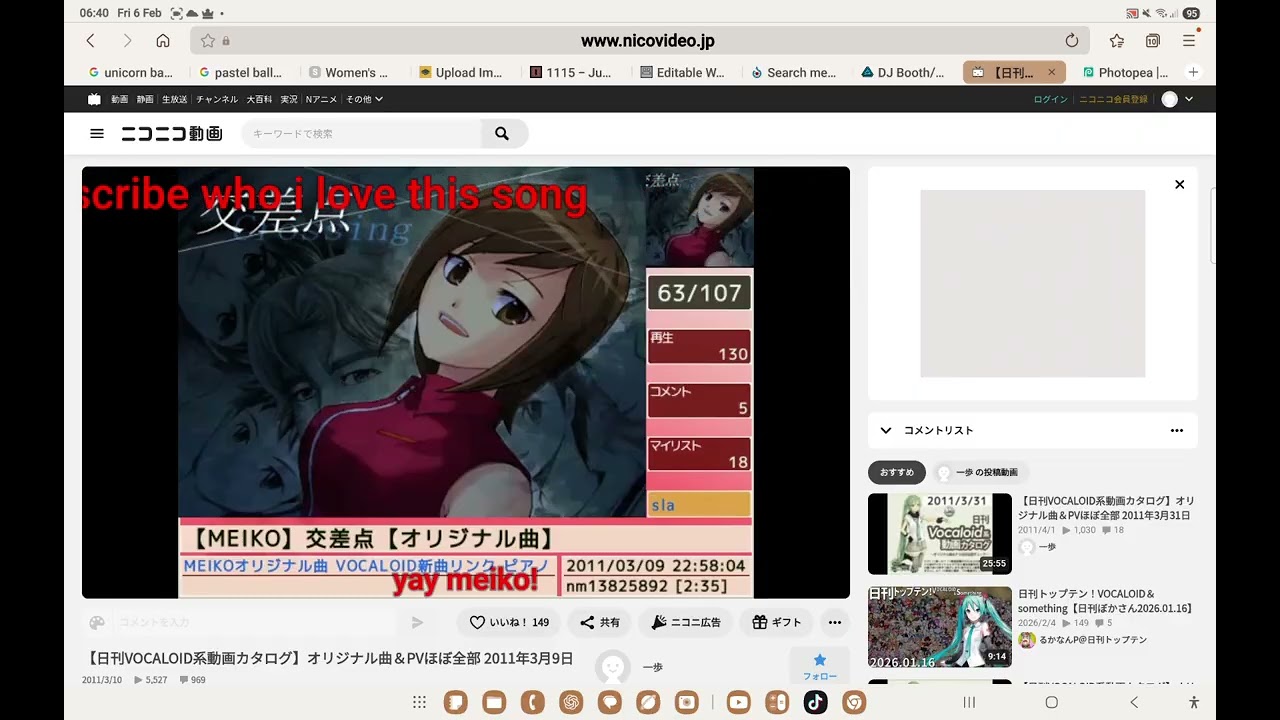The height and width of the screenshot is (720, 1280).
Task: Open the 大百科 menu item
Action: (259, 99)
